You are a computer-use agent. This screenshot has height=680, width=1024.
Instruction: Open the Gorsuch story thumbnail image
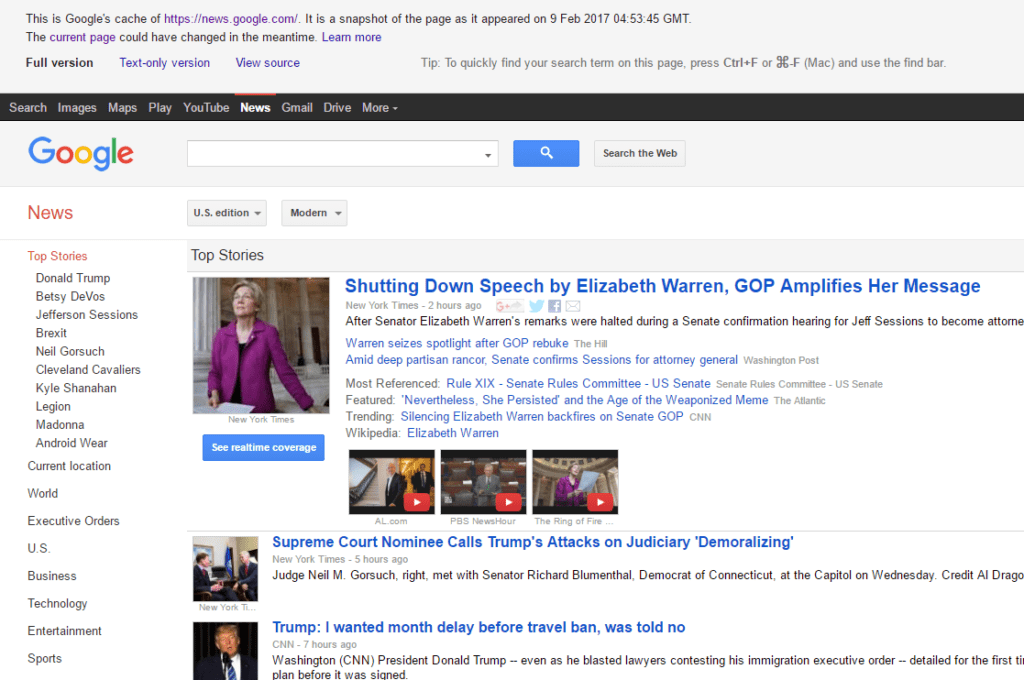coord(225,569)
